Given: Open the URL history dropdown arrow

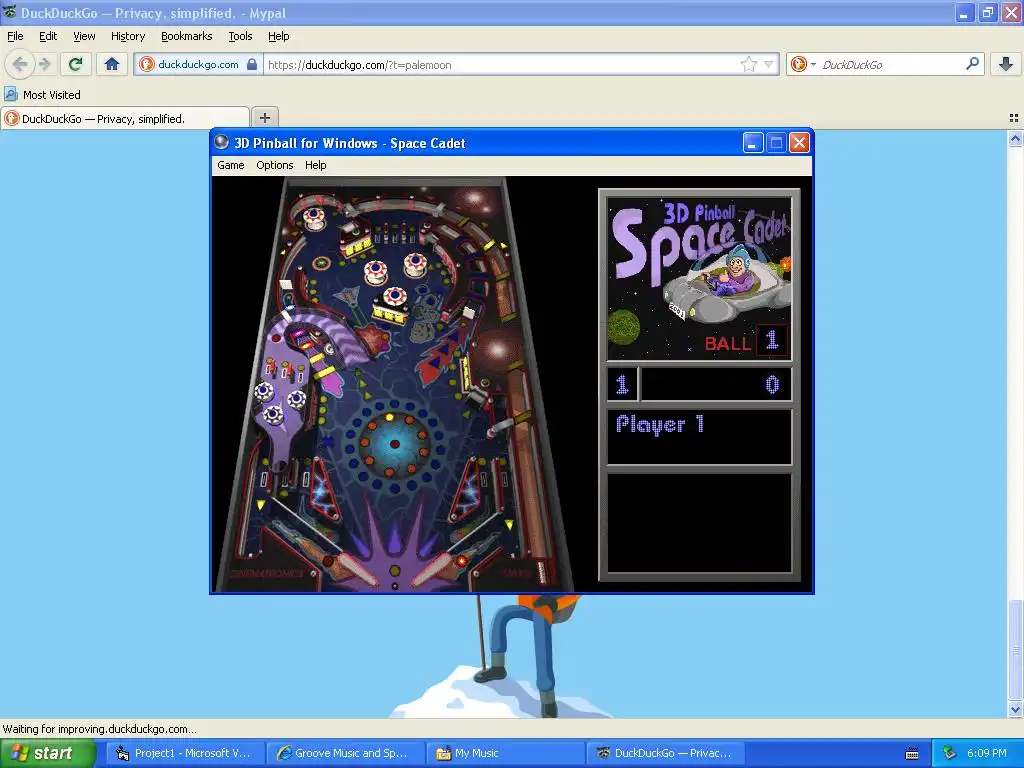Looking at the screenshot, I should [x=769, y=64].
